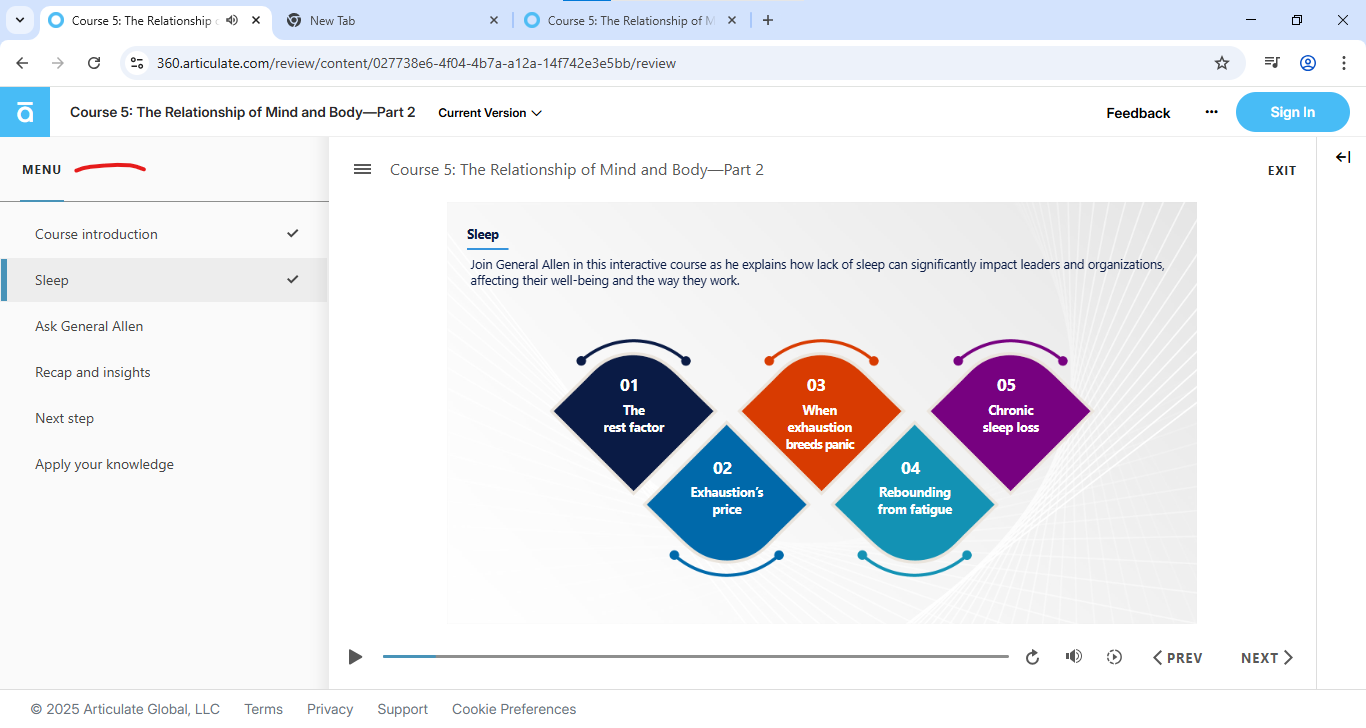Switch to the New Tab tab
The width and height of the screenshot is (1366, 728).
[x=392, y=20]
